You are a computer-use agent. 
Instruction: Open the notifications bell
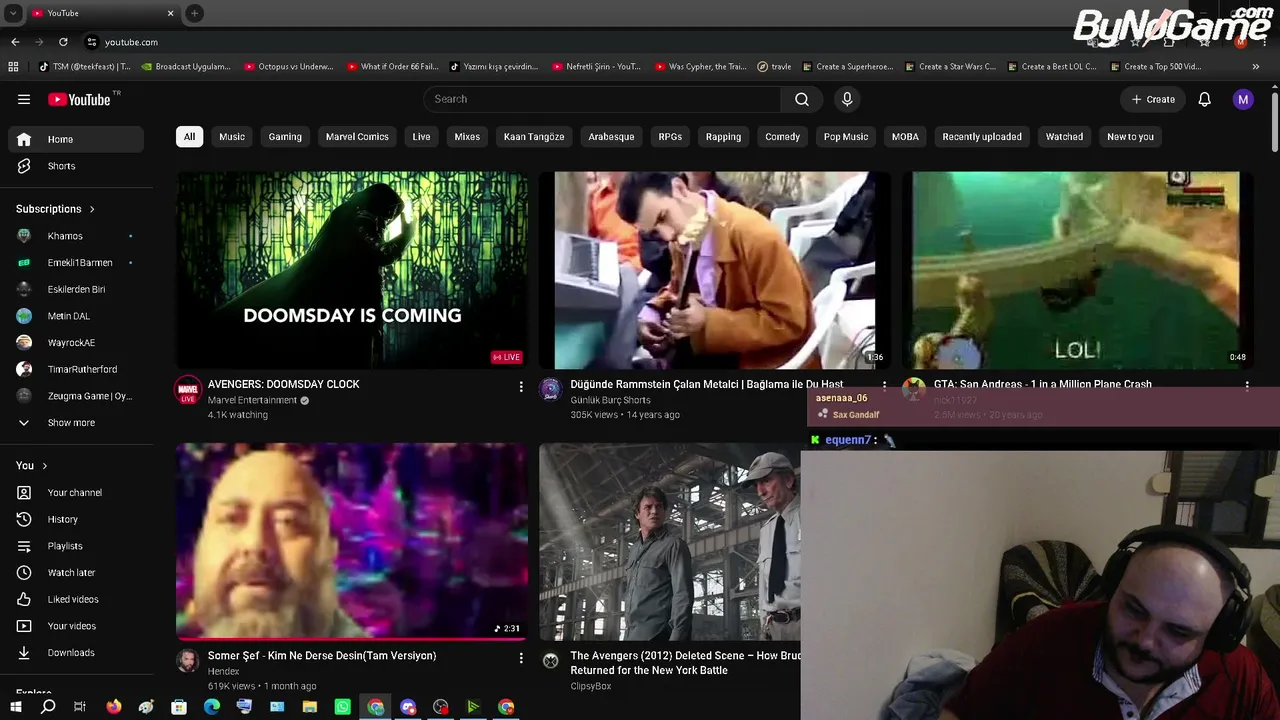(x=1205, y=99)
